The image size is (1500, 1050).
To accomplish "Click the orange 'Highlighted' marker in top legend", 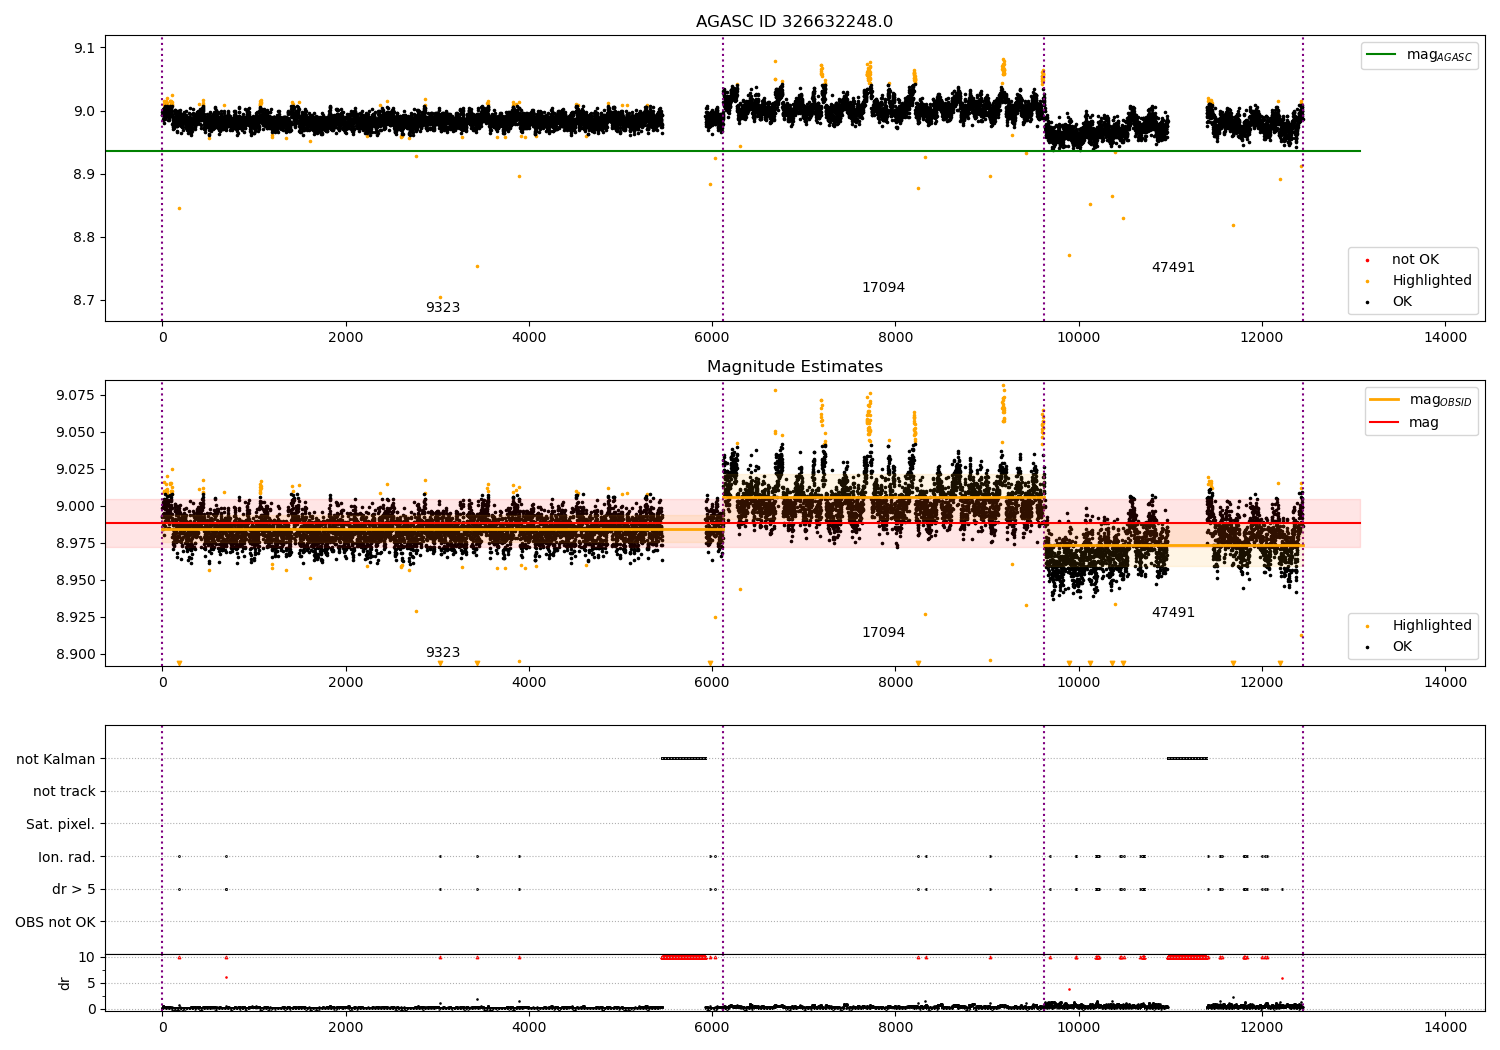I will [1367, 281].
